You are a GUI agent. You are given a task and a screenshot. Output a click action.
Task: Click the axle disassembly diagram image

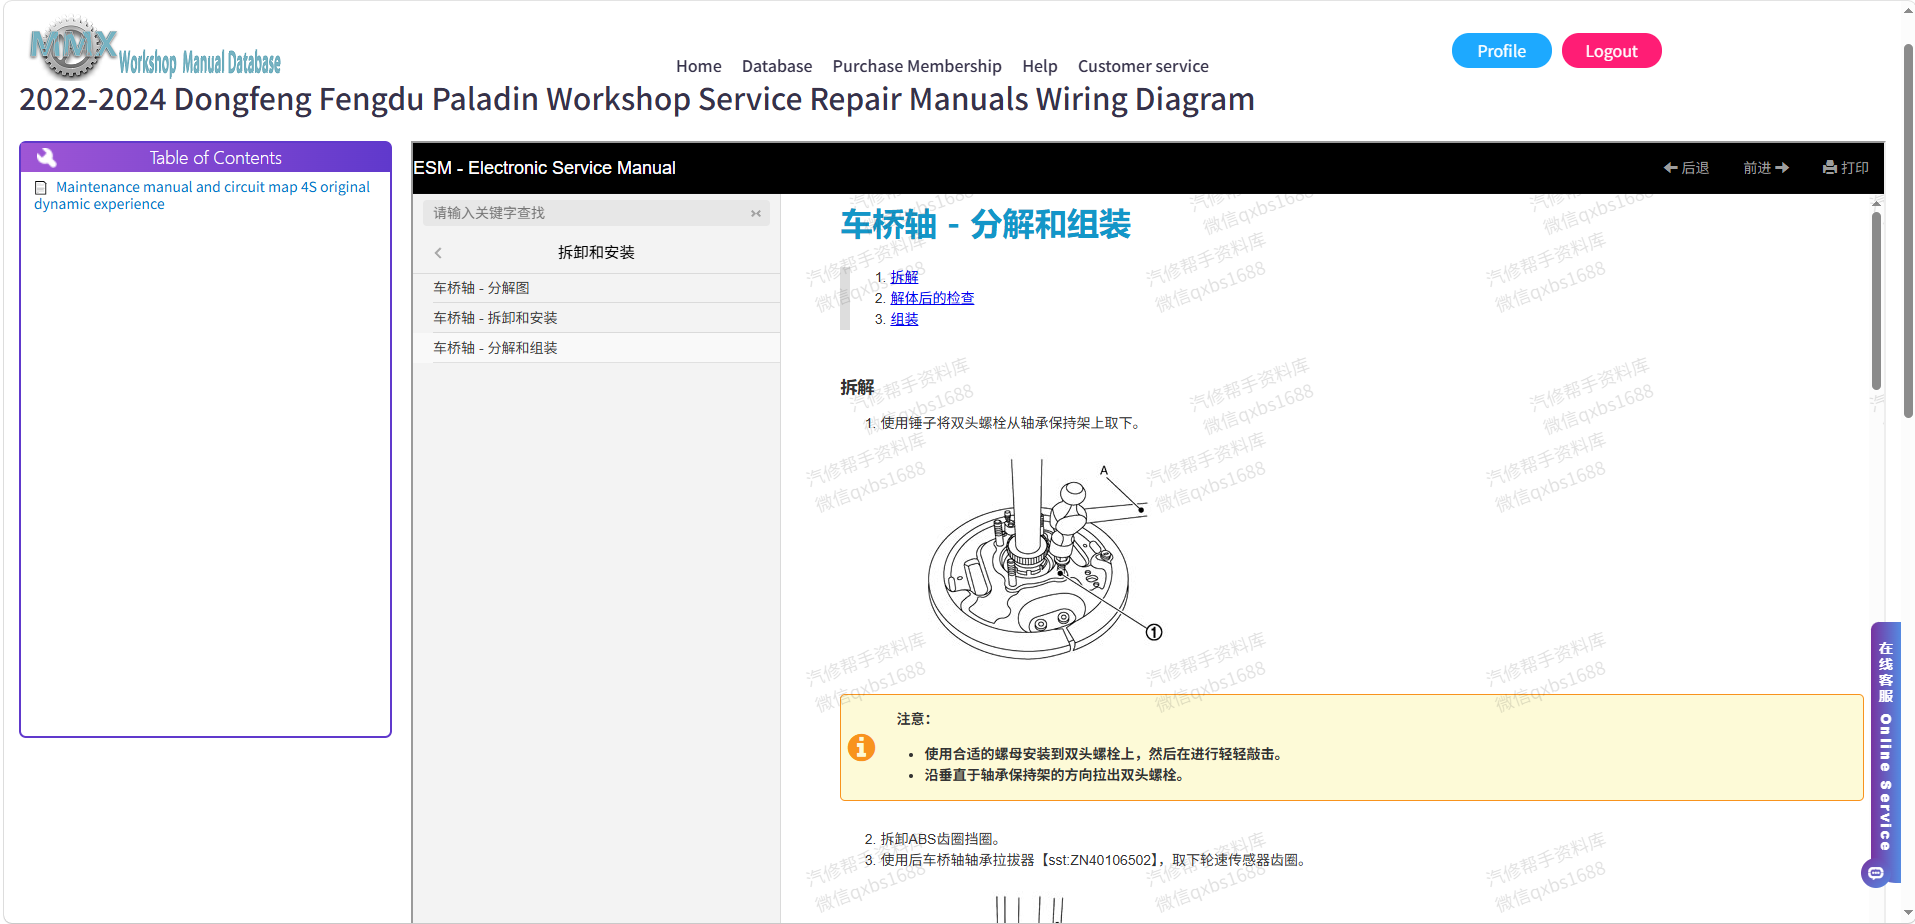1044,558
